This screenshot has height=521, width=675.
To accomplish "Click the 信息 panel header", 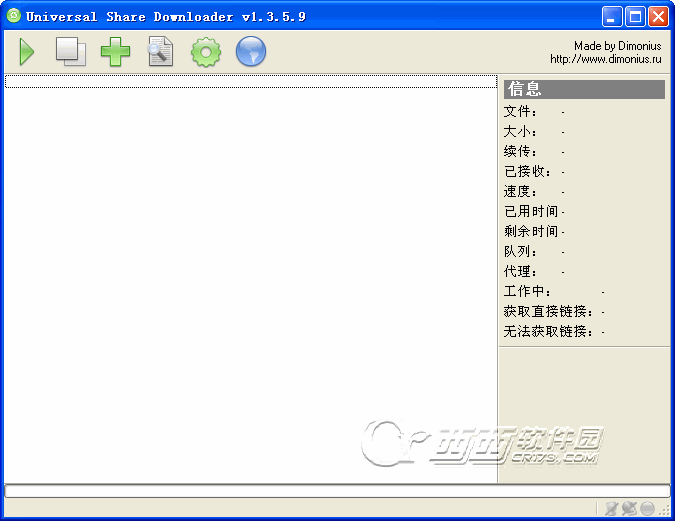I will pyautogui.click(x=584, y=89).
